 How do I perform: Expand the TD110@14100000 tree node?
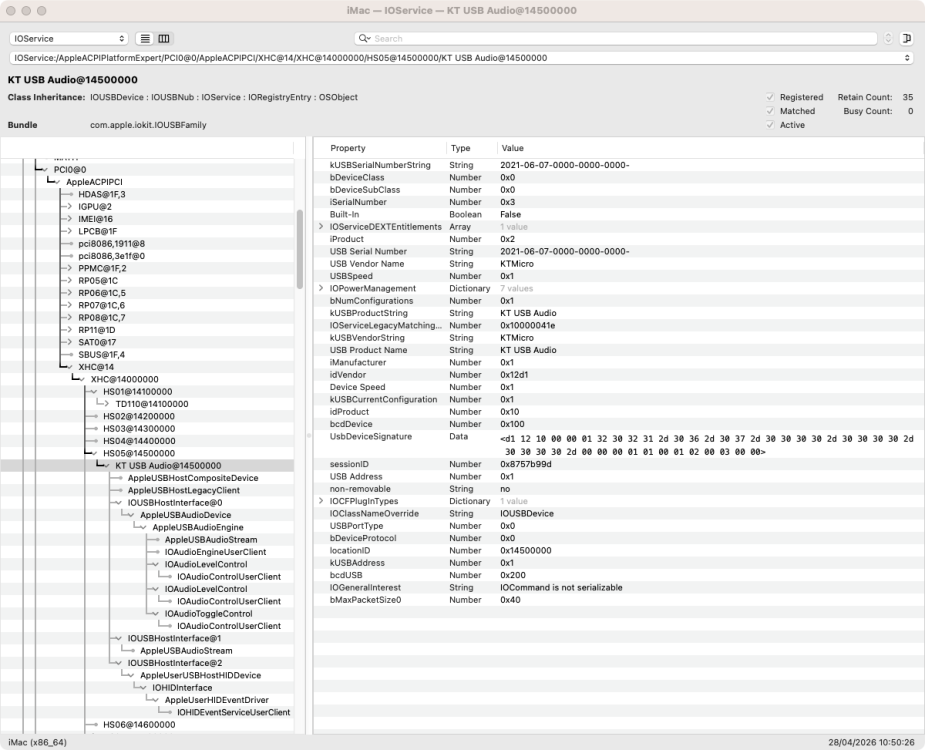[107, 404]
